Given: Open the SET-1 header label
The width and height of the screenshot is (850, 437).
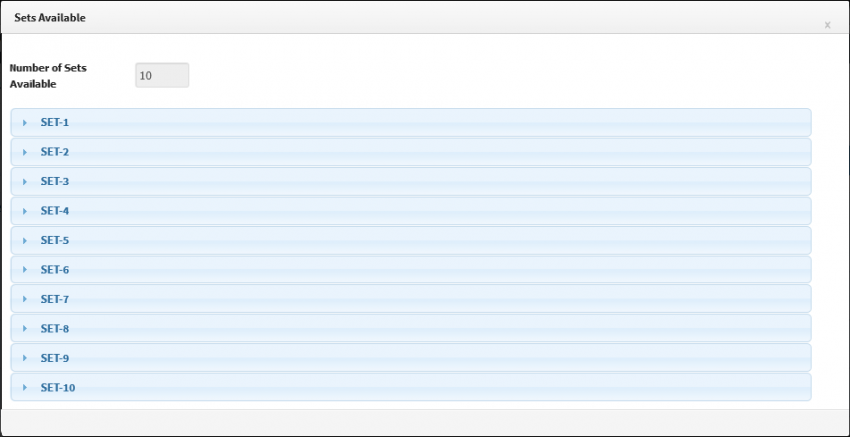Looking at the screenshot, I should pyautogui.click(x=55, y=123).
